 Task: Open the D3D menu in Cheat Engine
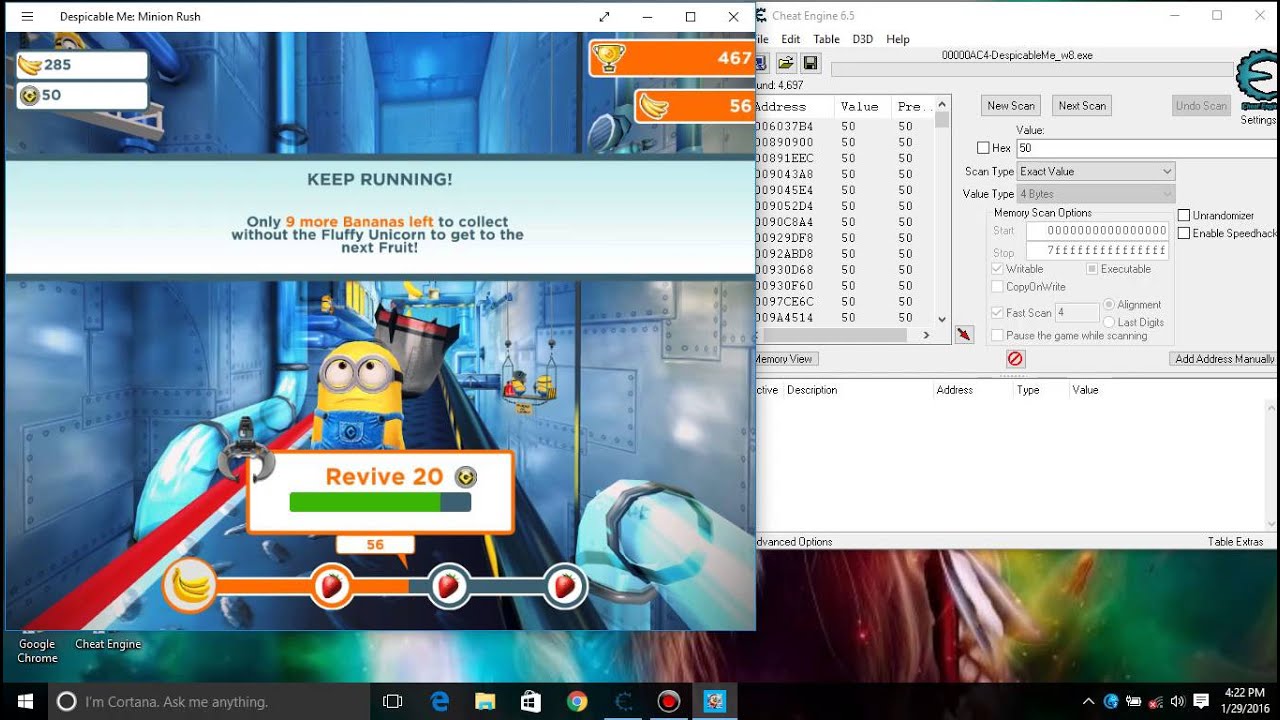click(862, 39)
